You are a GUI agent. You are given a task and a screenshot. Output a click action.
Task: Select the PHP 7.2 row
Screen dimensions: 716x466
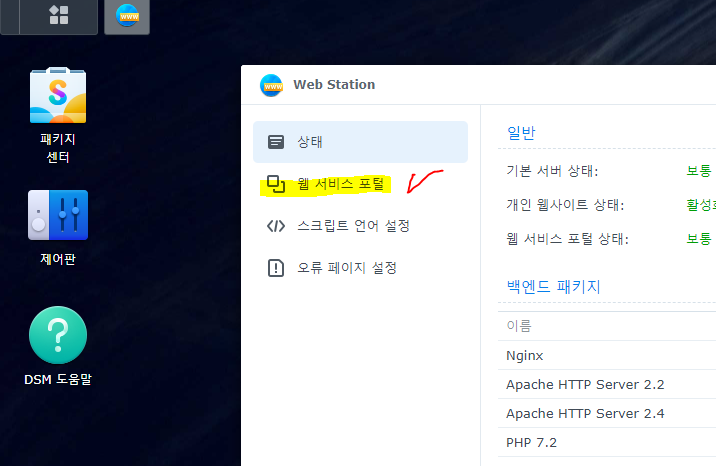(607, 443)
